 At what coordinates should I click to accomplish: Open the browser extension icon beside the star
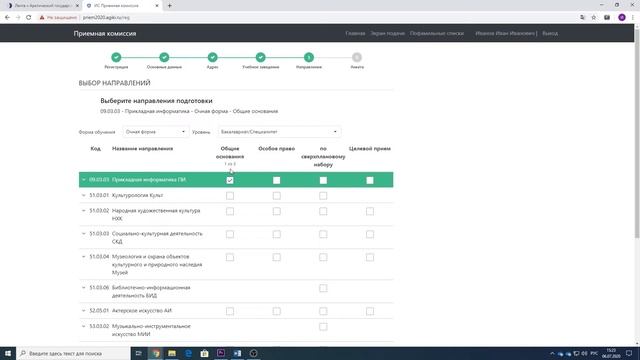(607, 18)
